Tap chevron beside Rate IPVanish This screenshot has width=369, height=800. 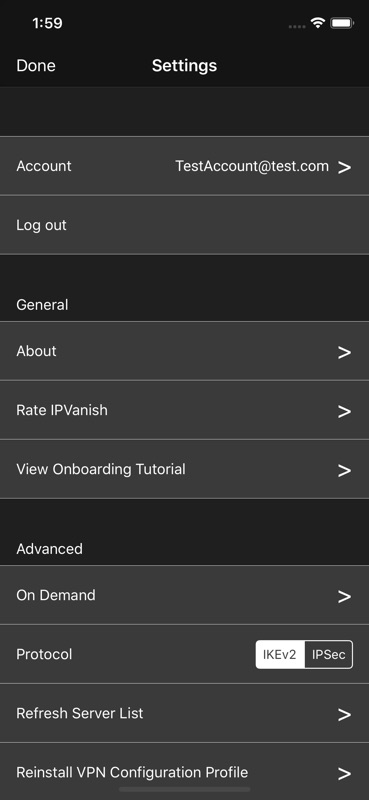345,411
